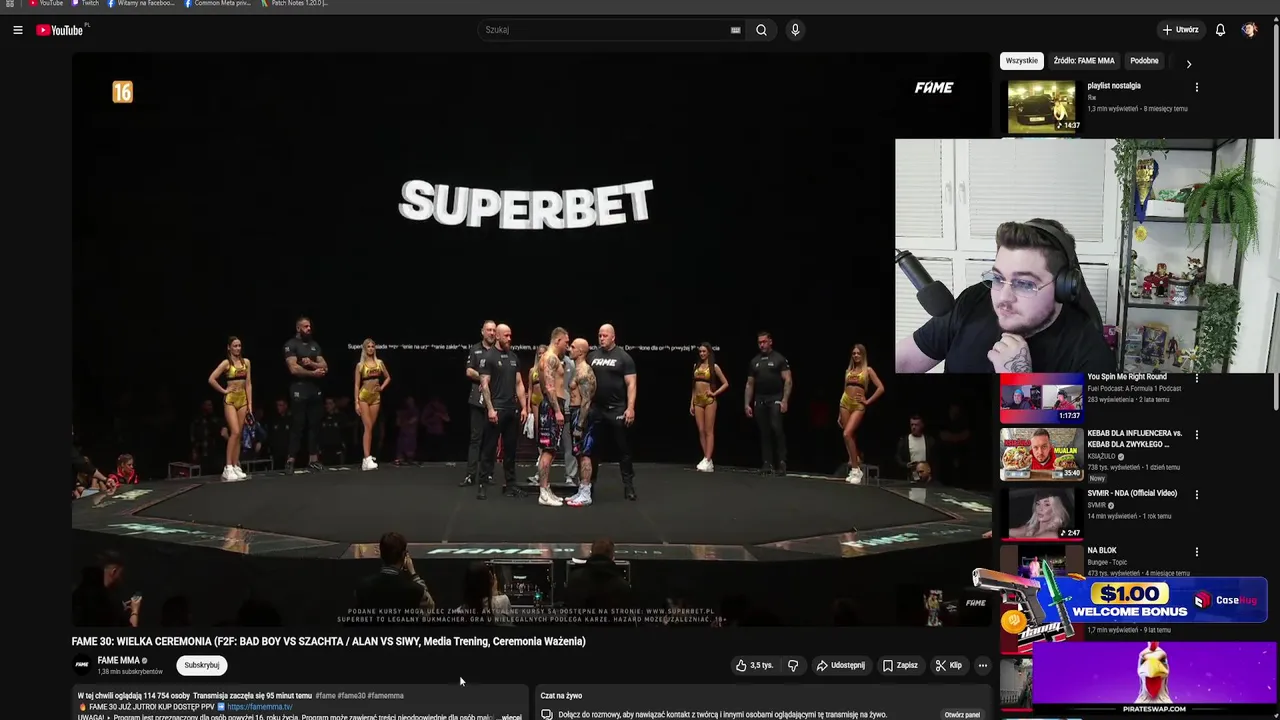
Task: Open the Otwórz panel chat button
Action: tap(962, 715)
